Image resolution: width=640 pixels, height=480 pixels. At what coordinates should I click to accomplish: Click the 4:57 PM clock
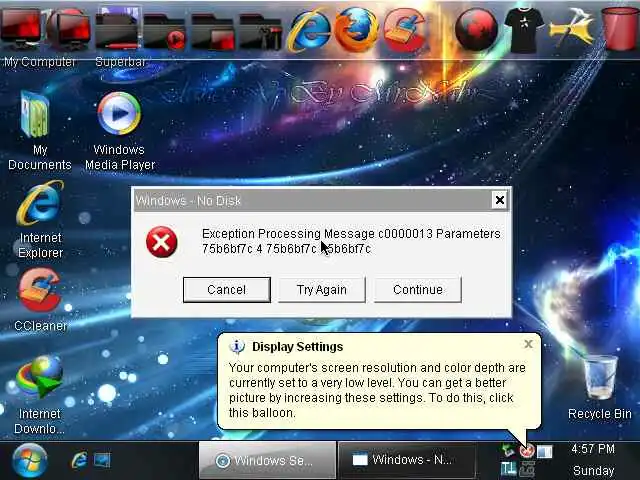point(593,449)
